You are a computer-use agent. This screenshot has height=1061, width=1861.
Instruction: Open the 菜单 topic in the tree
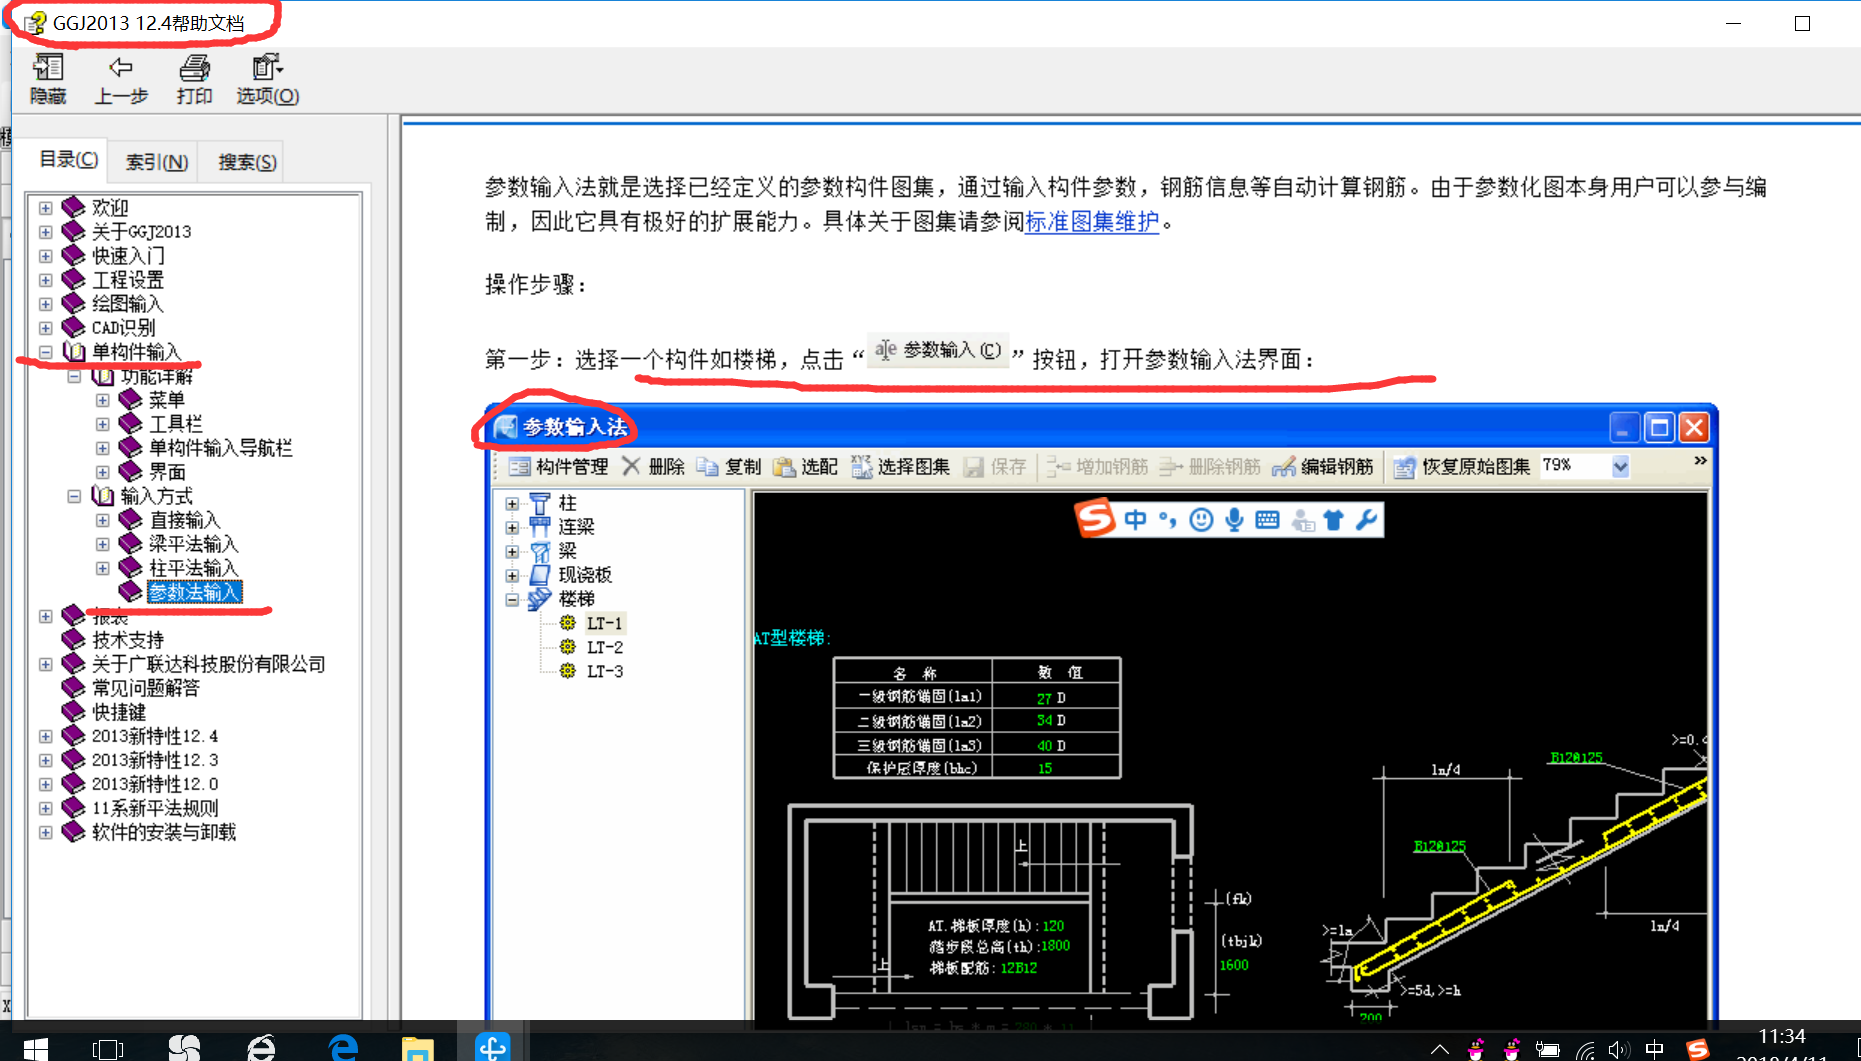(166, 400)
